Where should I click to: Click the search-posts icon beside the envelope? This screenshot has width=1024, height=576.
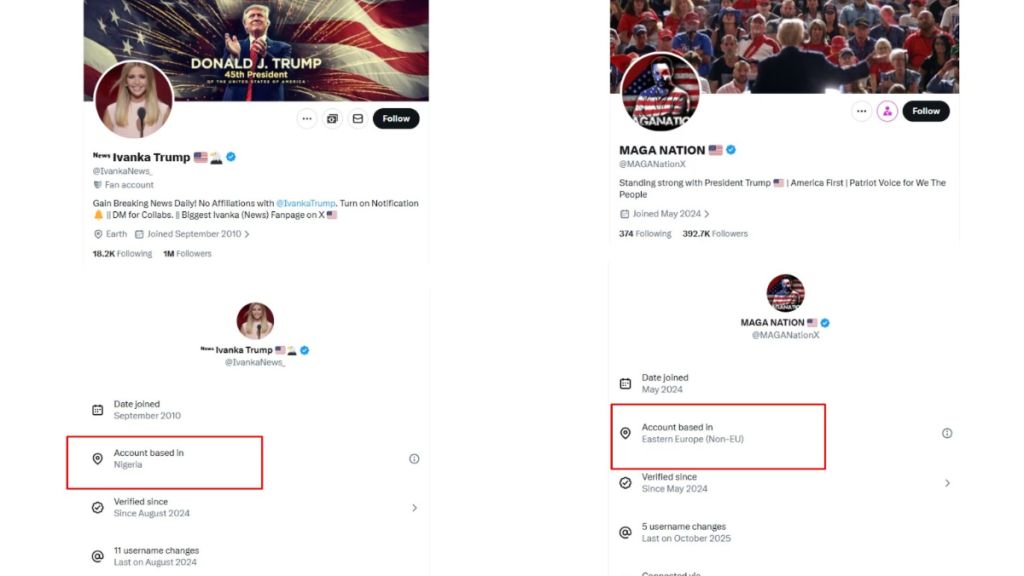(332, 119)
